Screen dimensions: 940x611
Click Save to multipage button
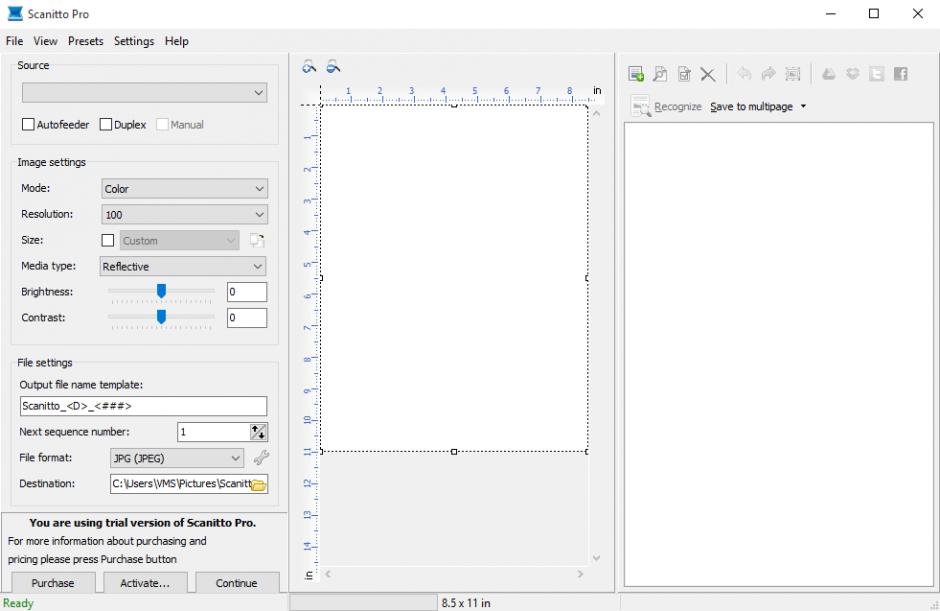point(751,106)
